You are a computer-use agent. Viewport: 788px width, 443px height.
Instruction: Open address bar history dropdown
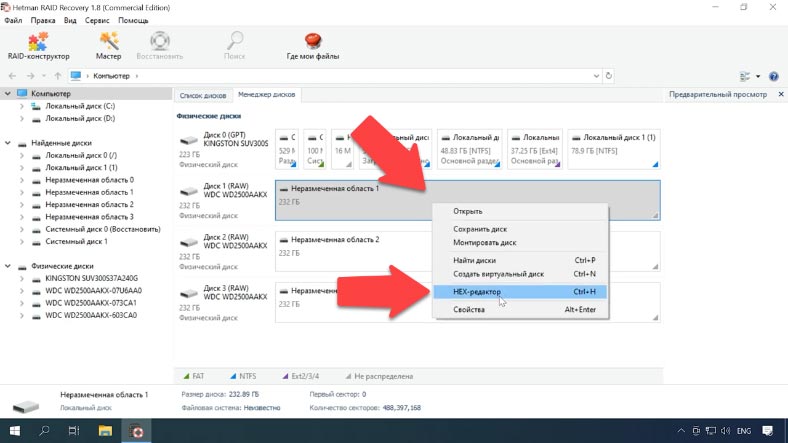(x=596, y=76)
